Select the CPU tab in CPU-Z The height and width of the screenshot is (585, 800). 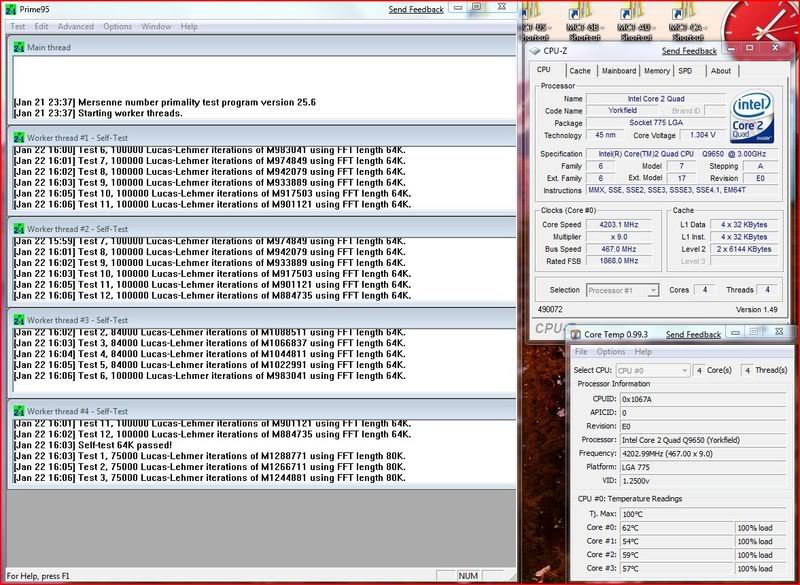point(544,70)
